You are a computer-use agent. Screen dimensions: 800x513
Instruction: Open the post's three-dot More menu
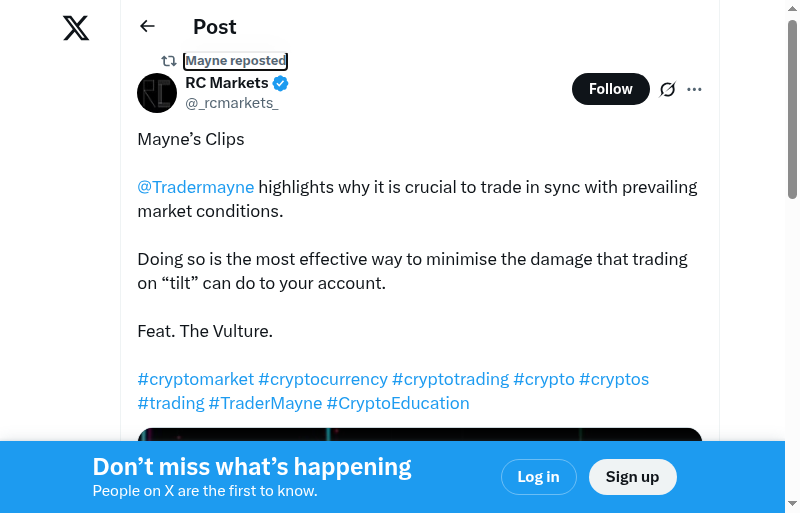(695, 89)
